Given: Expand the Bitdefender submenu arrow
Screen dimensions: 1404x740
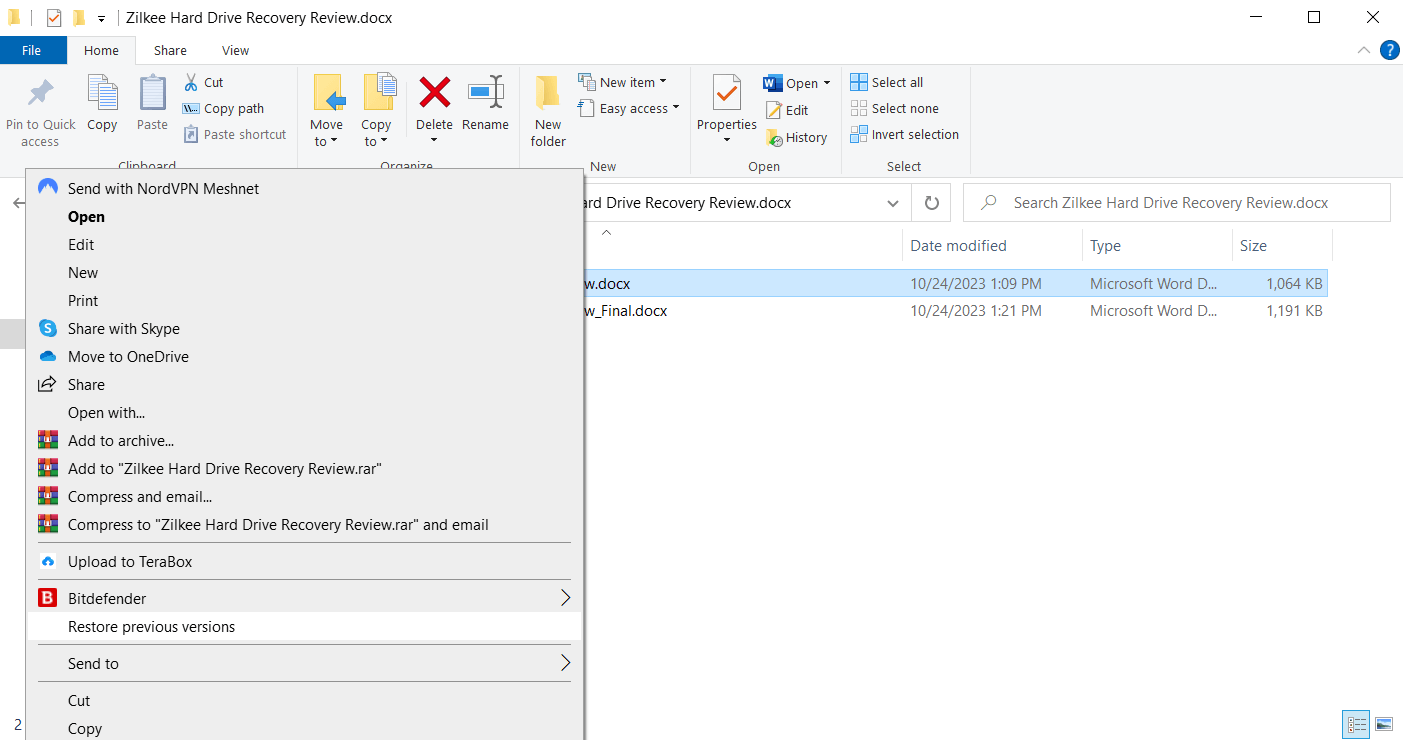Looking at the screenshot, I should [564, 598].
